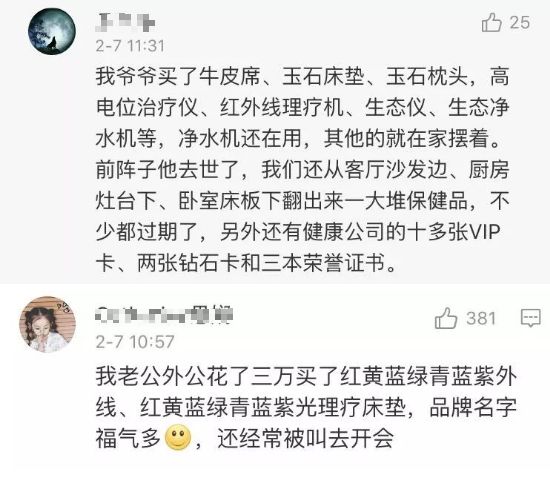
Task: Tap the comment line starting 我爷爷买了牛皮席
Action: (x=302, y=76)
